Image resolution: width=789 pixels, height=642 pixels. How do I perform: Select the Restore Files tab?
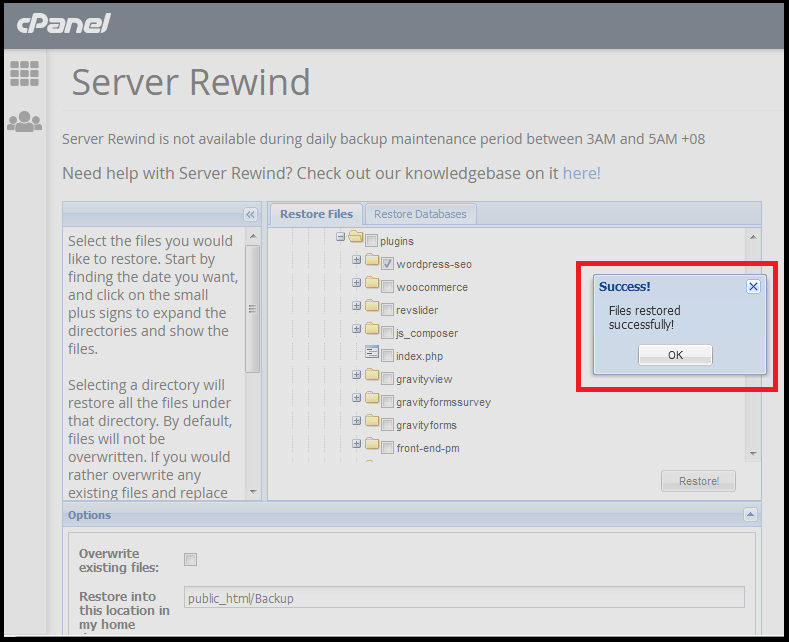coord(316,214)
